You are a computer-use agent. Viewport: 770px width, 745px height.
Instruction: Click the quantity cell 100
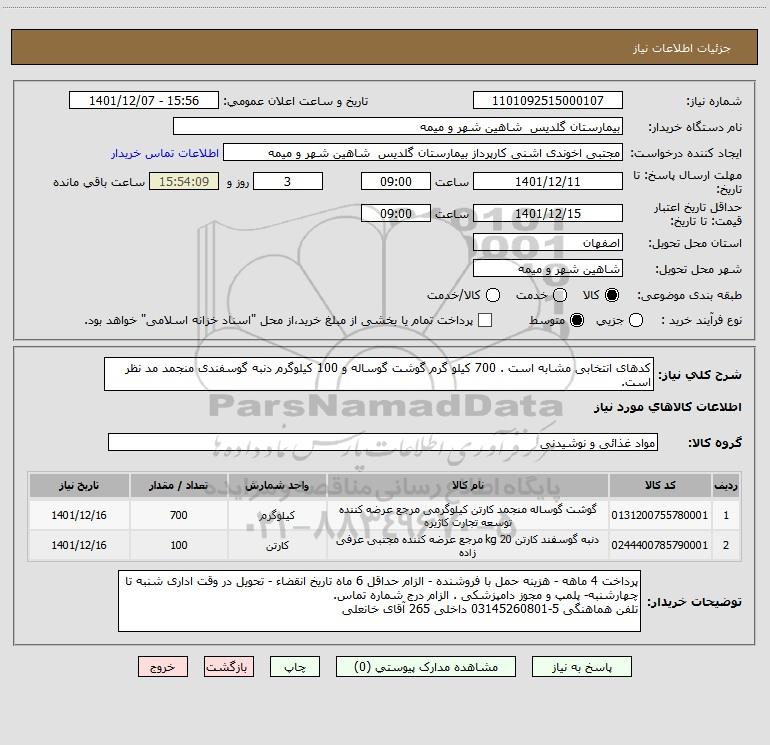tap(179, 545)
